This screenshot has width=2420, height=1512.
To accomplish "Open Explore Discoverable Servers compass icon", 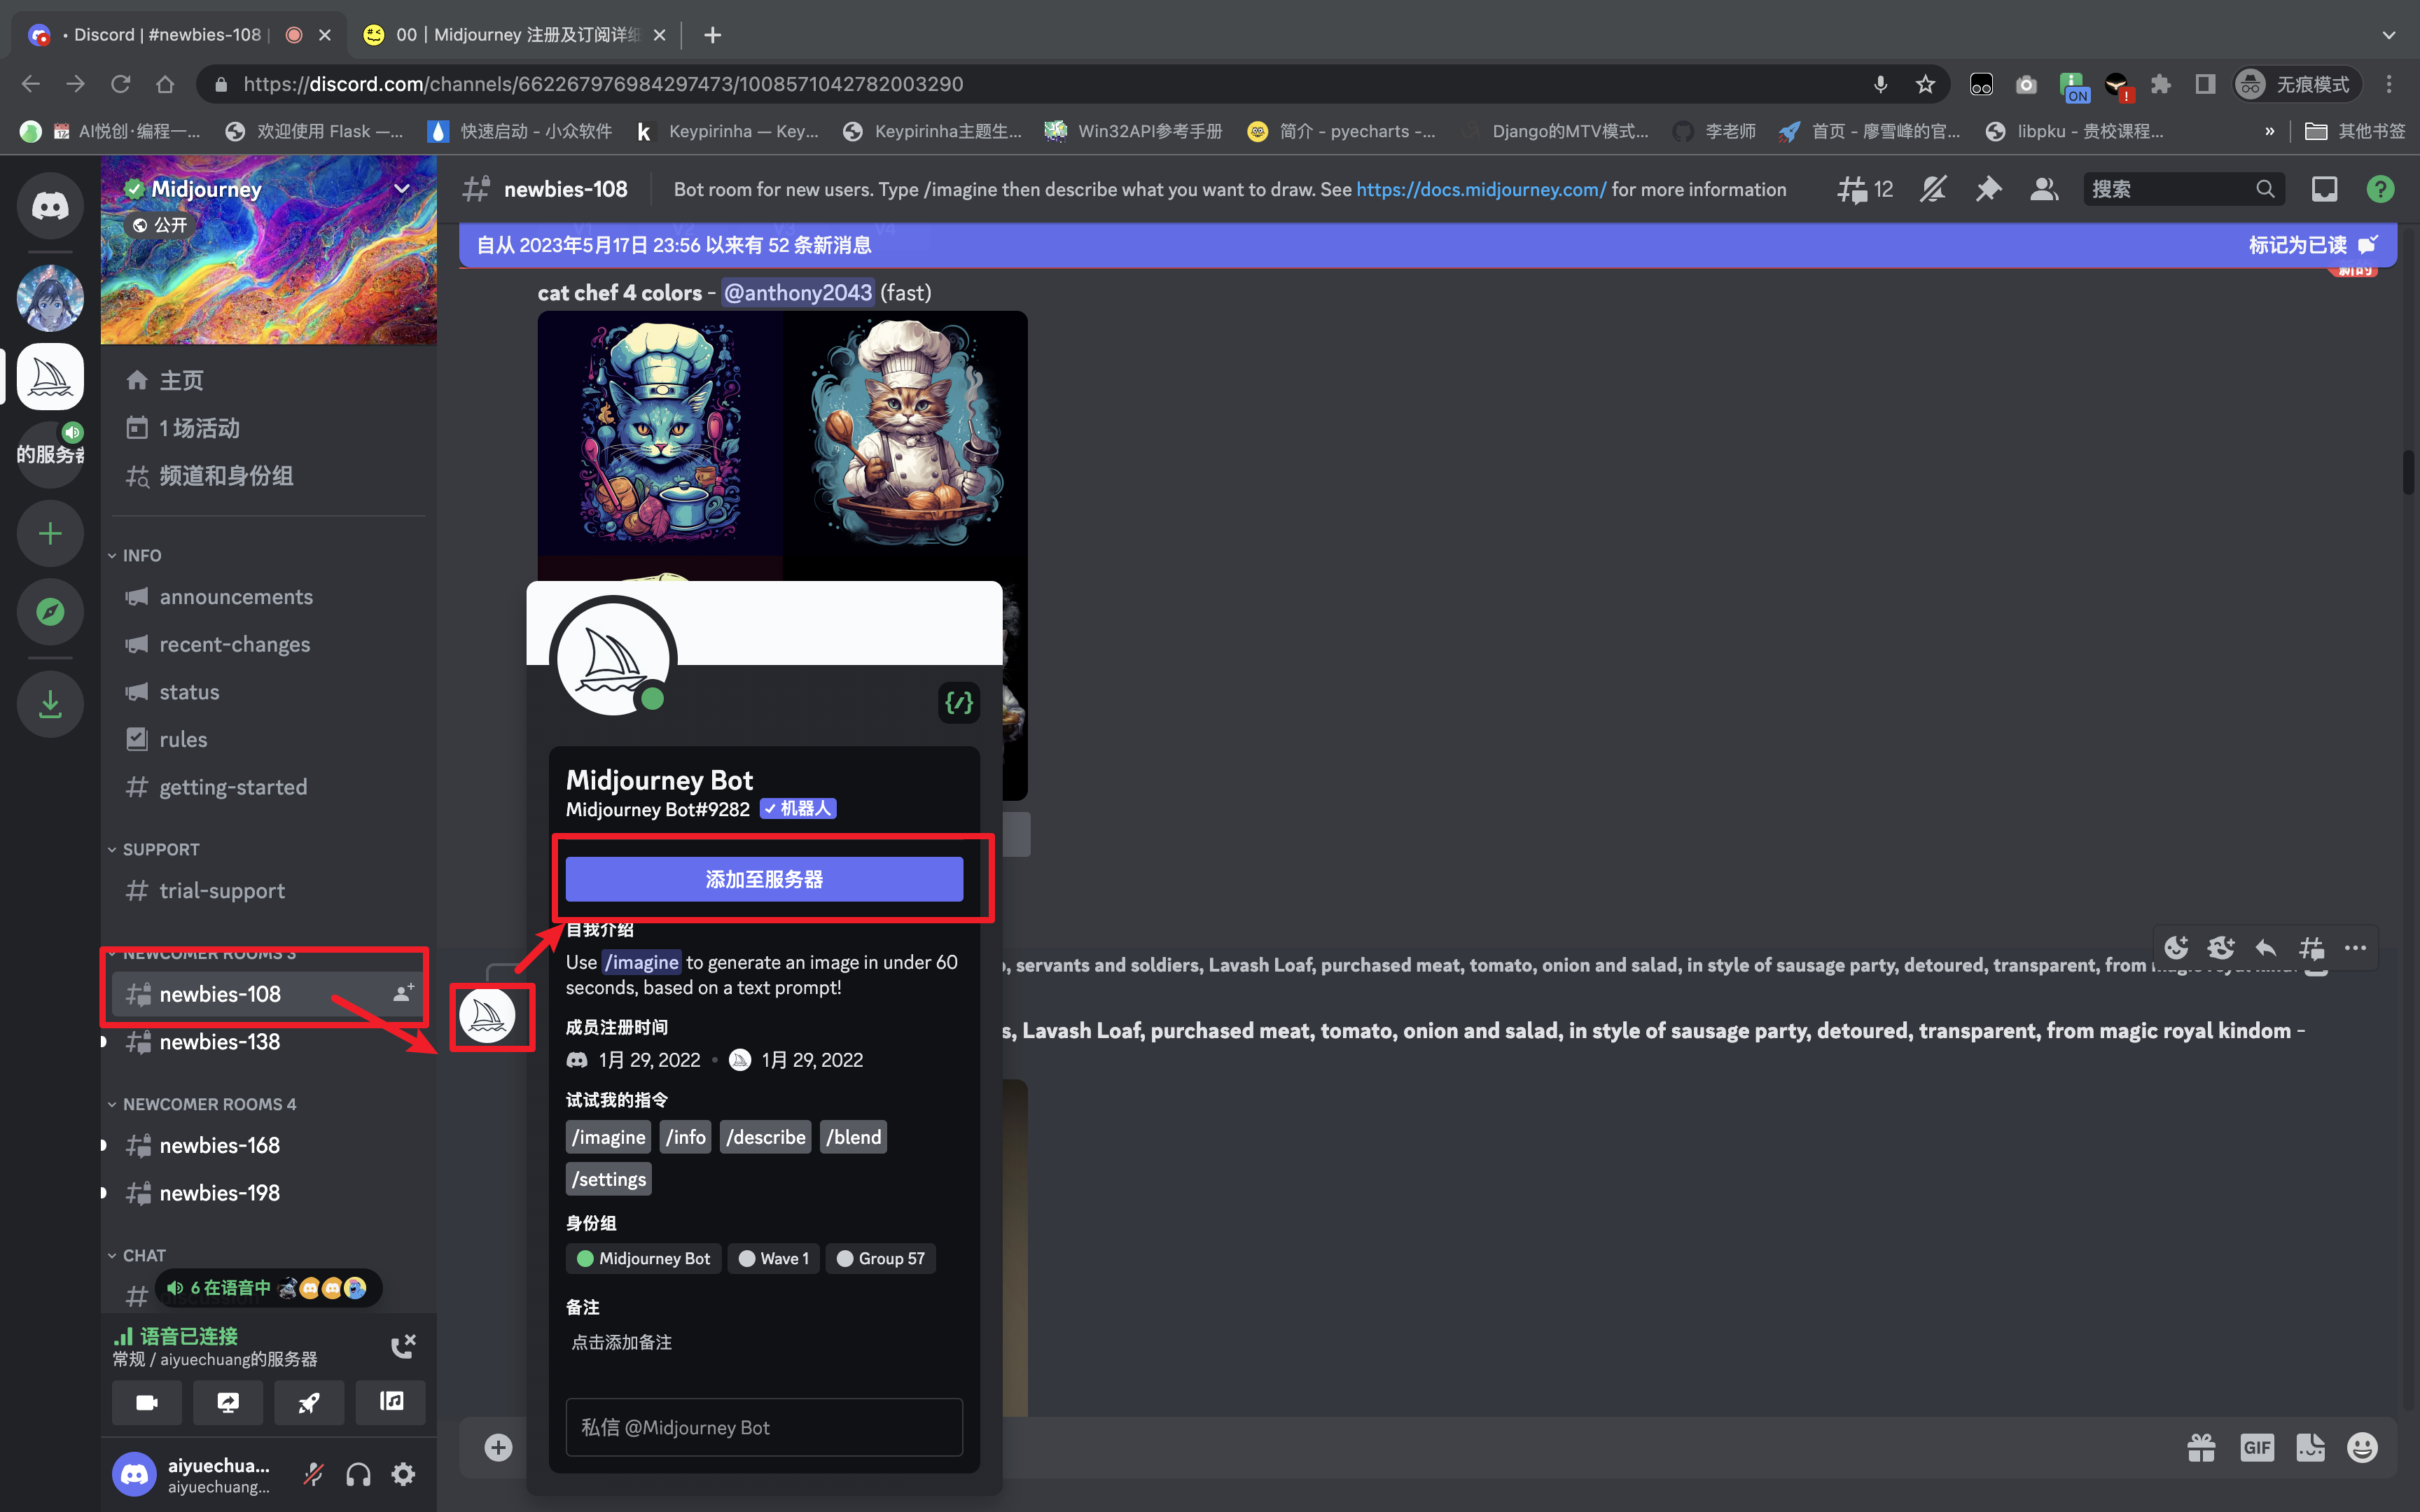I will tap(50, 611).
